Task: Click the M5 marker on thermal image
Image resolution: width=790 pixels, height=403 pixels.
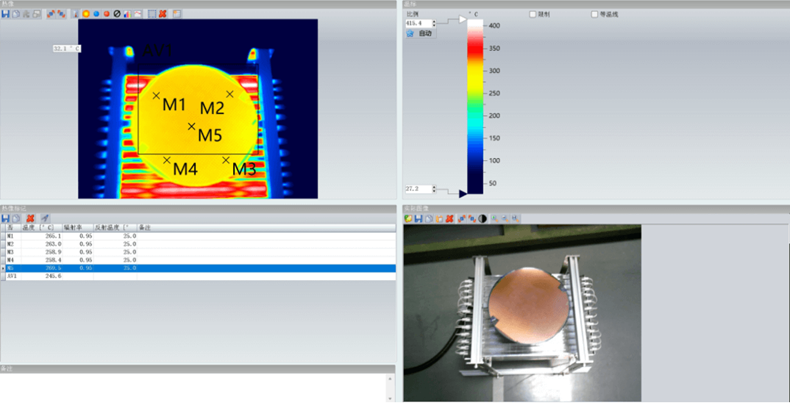Action: tap(192, 126)
